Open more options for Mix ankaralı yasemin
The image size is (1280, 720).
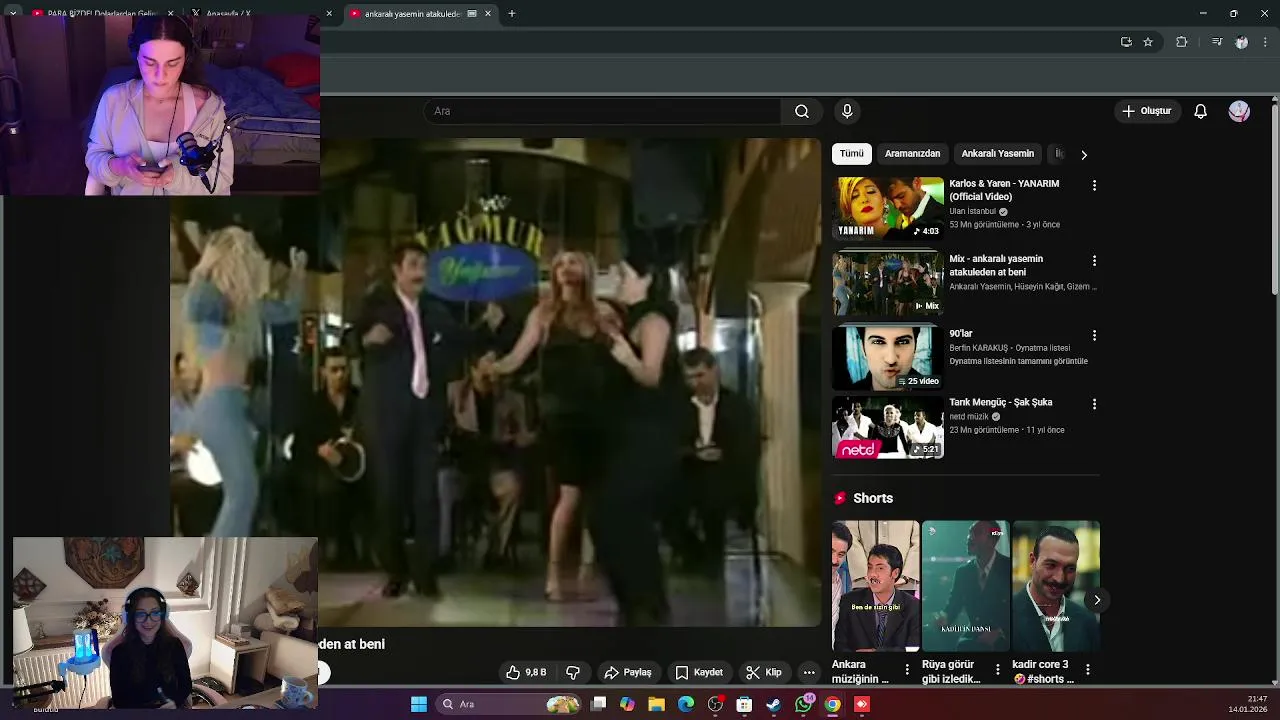point(1094,260)
